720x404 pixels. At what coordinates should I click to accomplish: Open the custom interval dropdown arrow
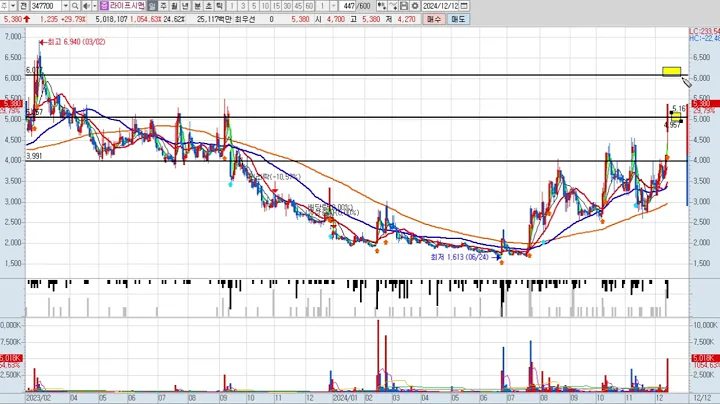(x=334, y=6)
